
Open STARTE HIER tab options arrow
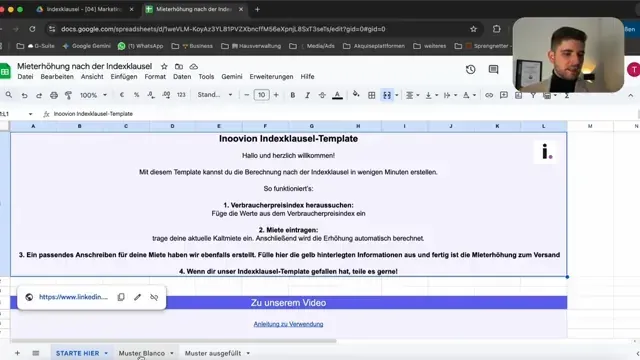coord(106,353)
